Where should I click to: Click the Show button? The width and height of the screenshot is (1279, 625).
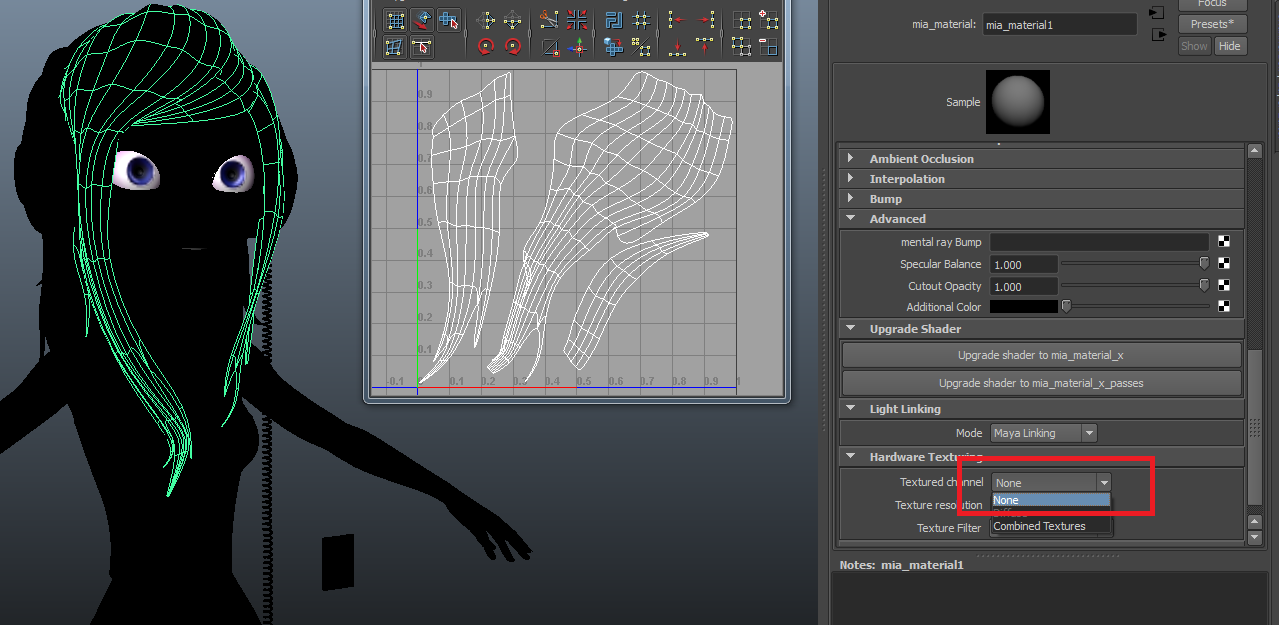coord(1194,46)
